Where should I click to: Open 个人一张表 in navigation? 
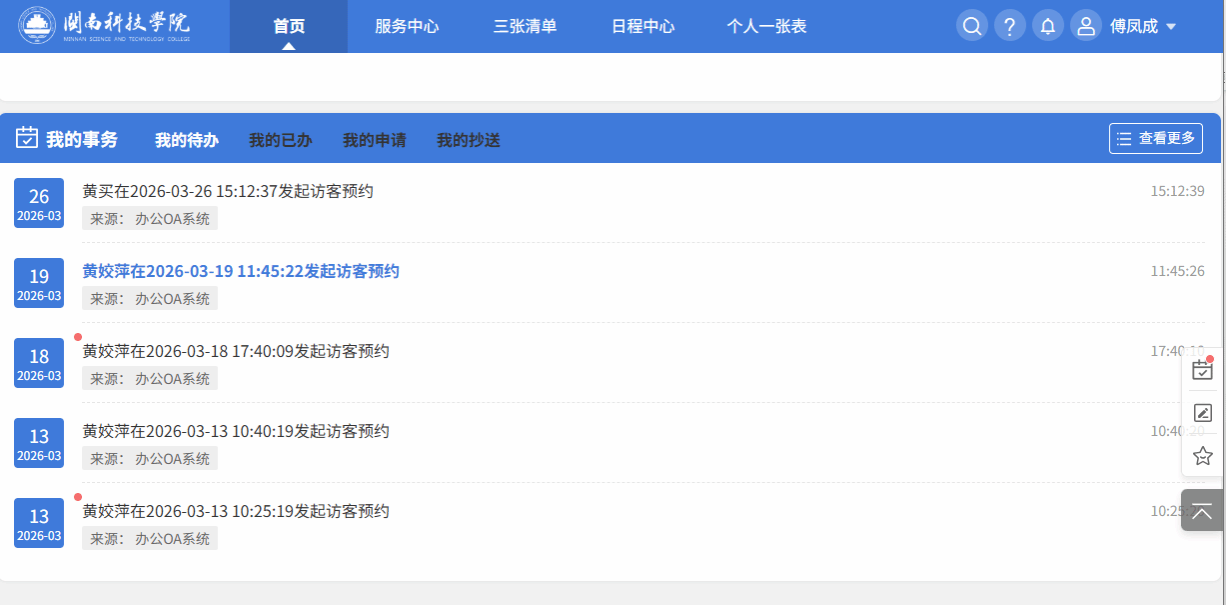(x=766, y=26)
